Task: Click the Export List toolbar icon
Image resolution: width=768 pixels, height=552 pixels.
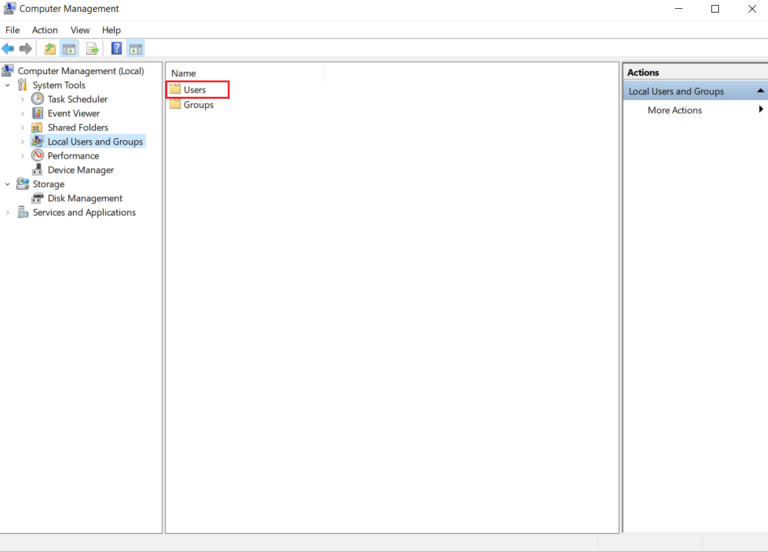Action: 92,48
